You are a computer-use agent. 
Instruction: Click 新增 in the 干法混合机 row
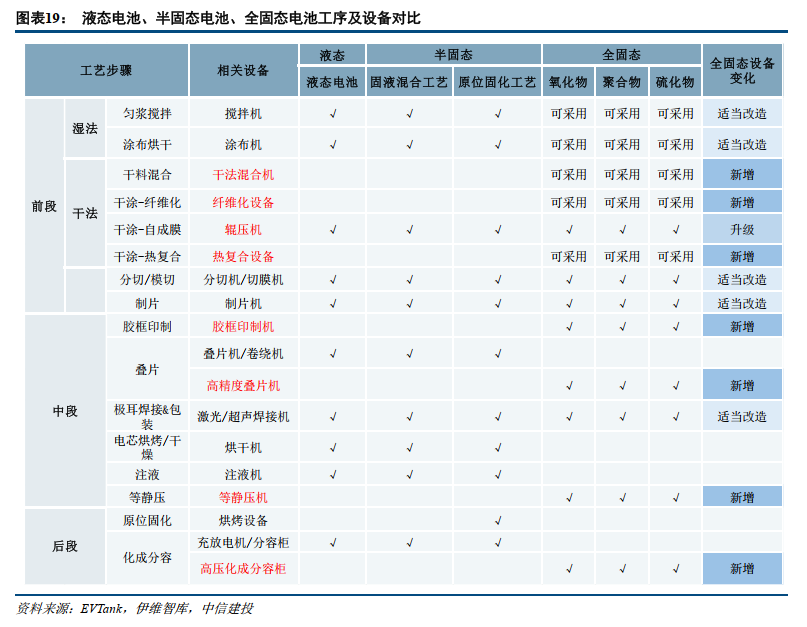click(x=742, y=175)
